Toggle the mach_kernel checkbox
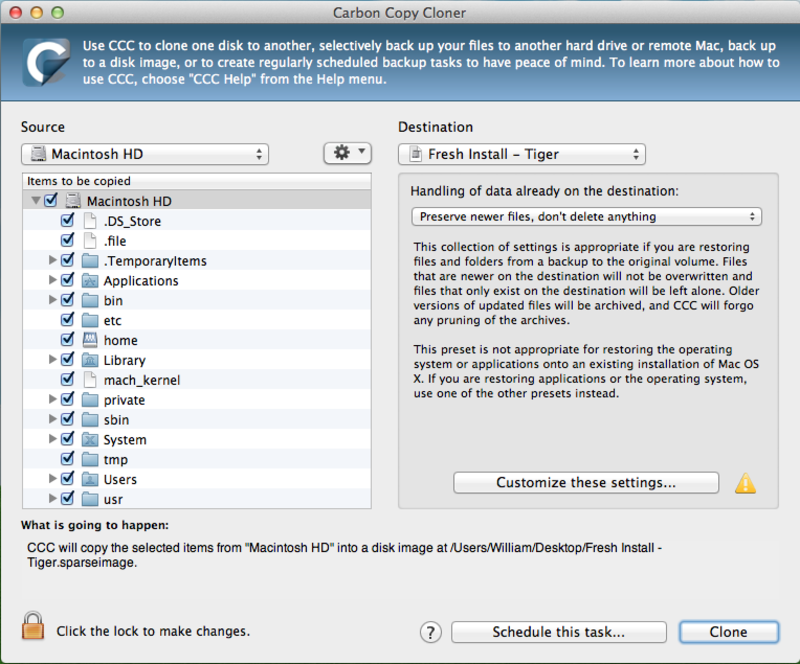800x664 pixels. [67, 379]
